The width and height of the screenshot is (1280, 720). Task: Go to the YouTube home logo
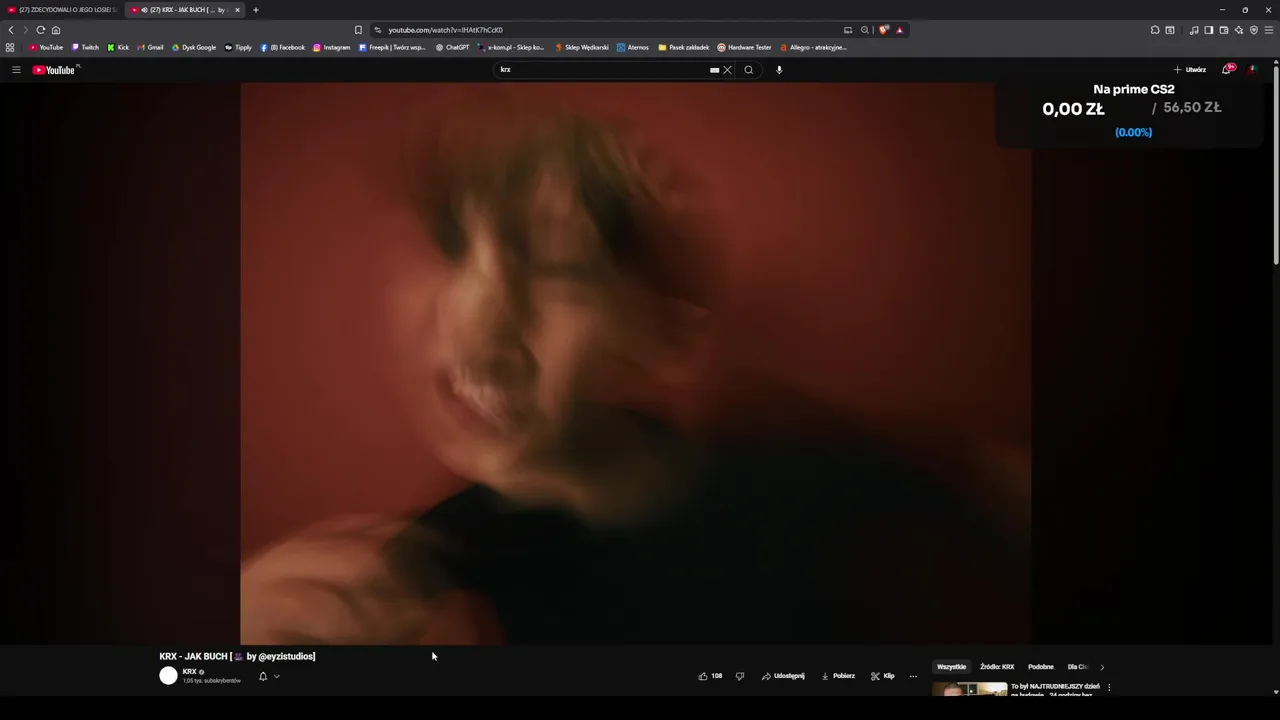54,70
